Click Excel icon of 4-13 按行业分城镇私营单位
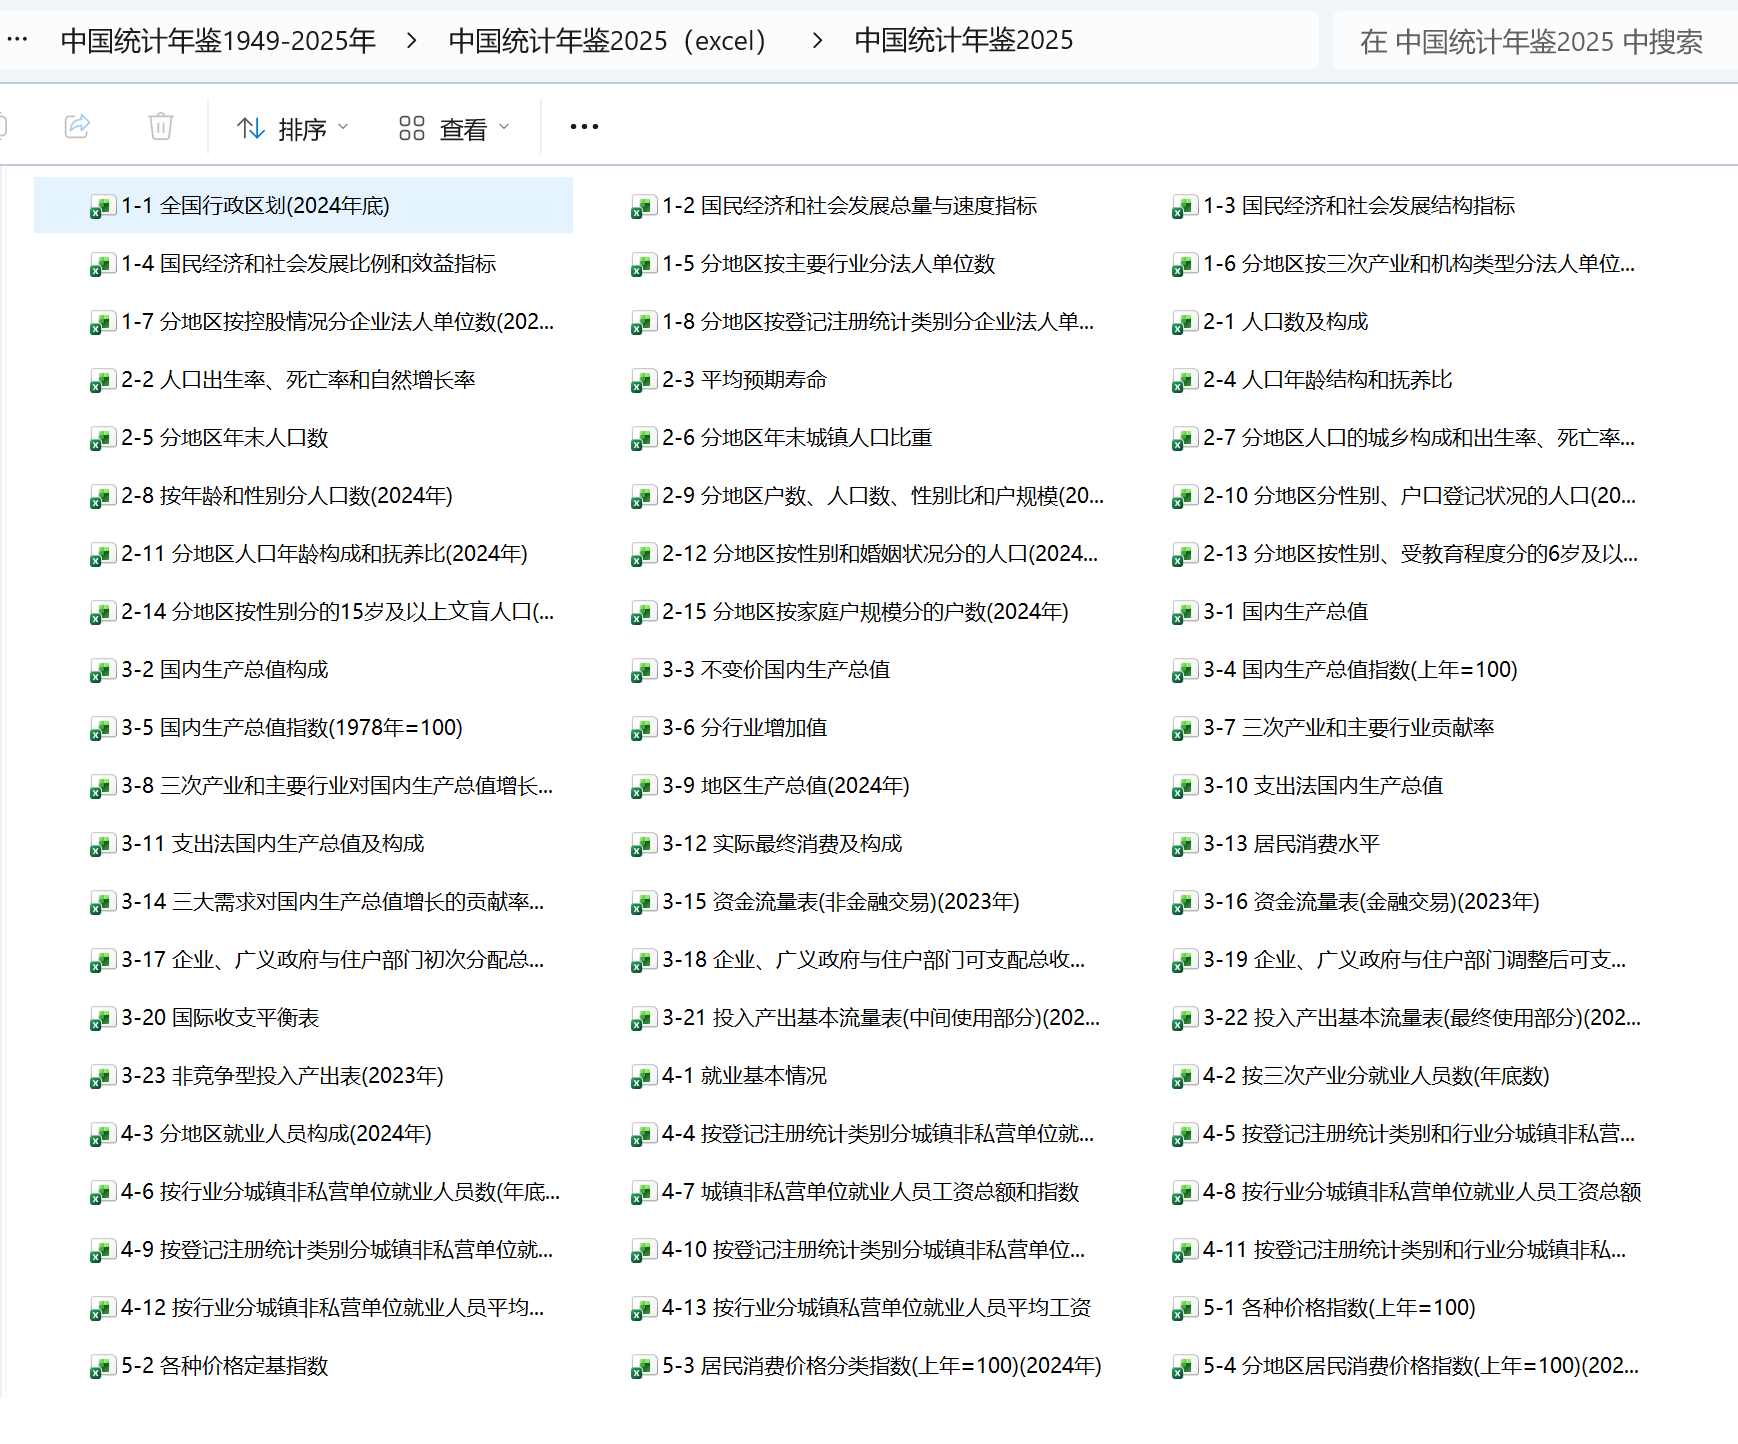 pos(643,1309)
